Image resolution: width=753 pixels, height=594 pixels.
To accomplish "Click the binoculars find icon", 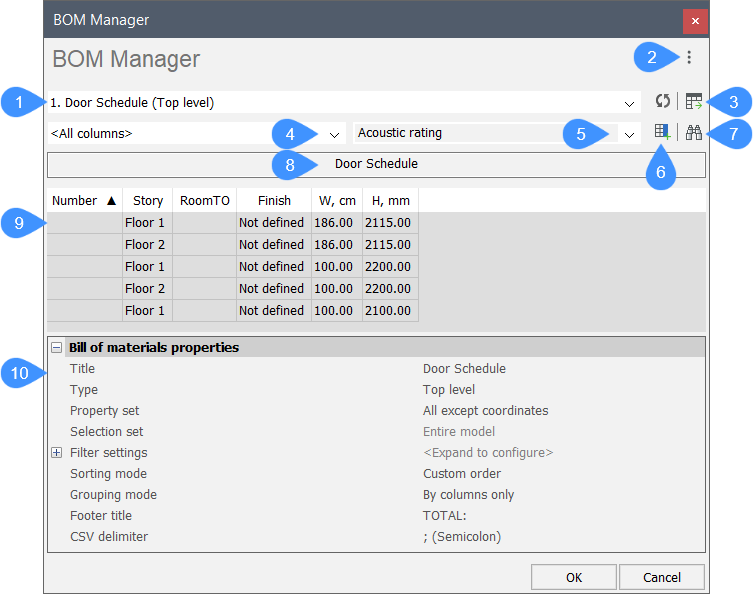I will pyautogui.click(x=694, y=132).
